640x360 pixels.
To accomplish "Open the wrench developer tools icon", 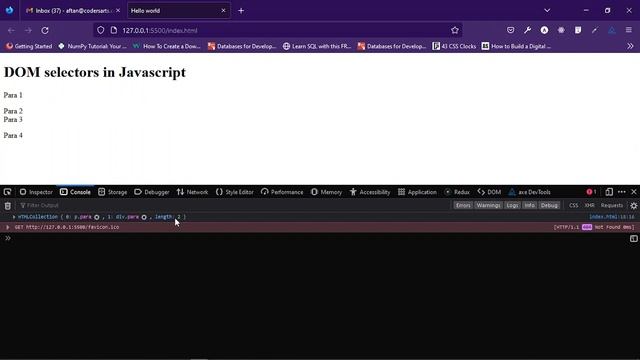I will point(527,30).
